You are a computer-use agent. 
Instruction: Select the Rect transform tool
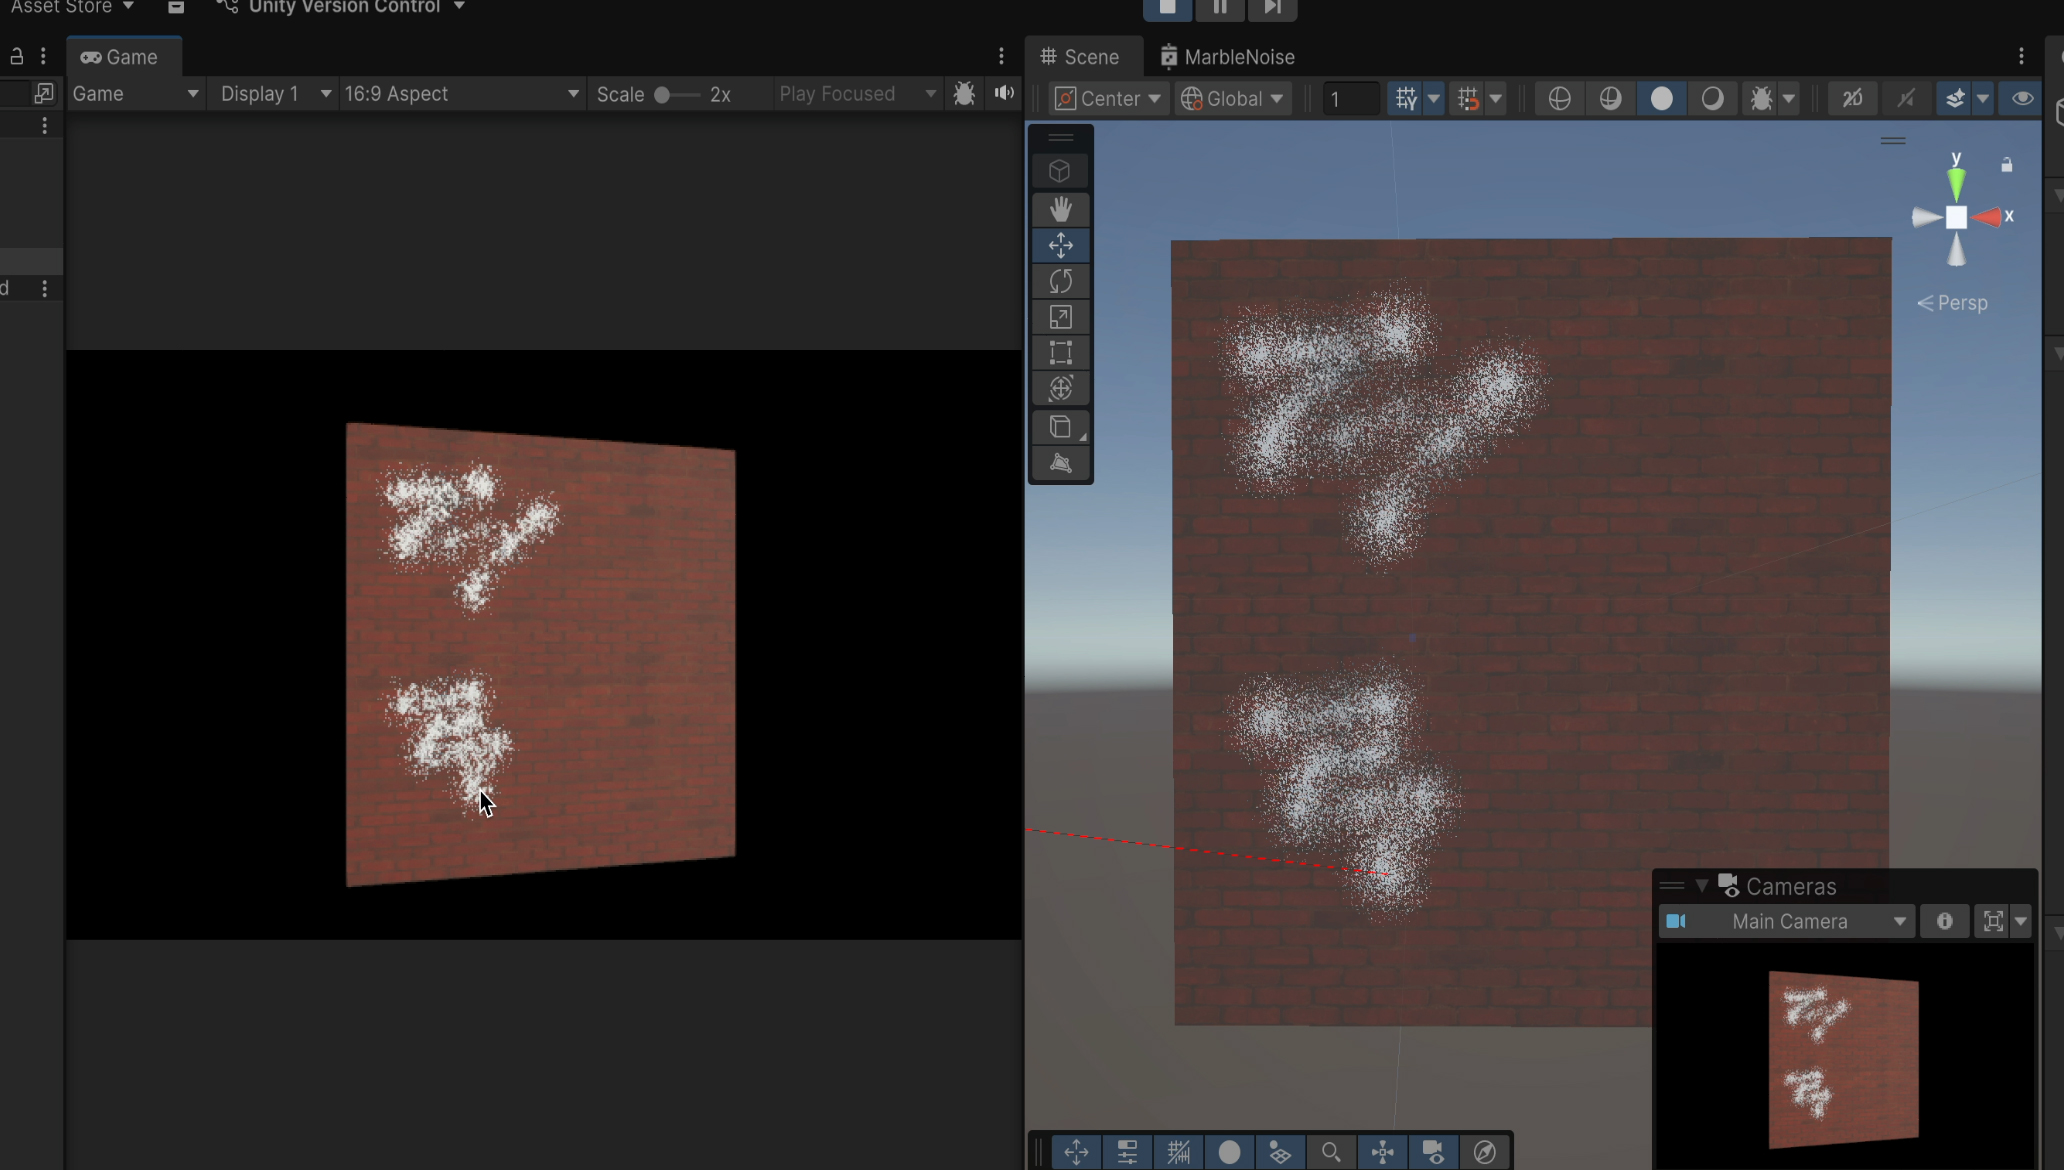(x=1060, y=353)
